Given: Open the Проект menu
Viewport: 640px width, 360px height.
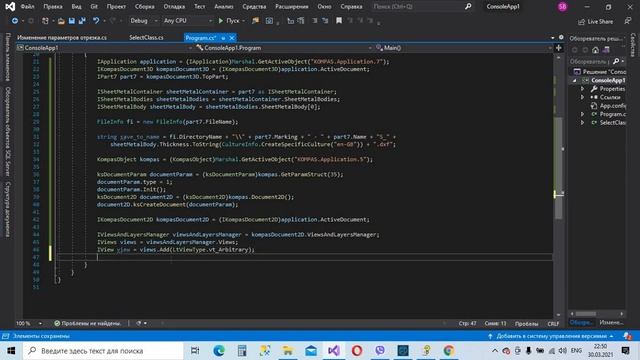Looking at the screenshot, I should coord(116,7).
